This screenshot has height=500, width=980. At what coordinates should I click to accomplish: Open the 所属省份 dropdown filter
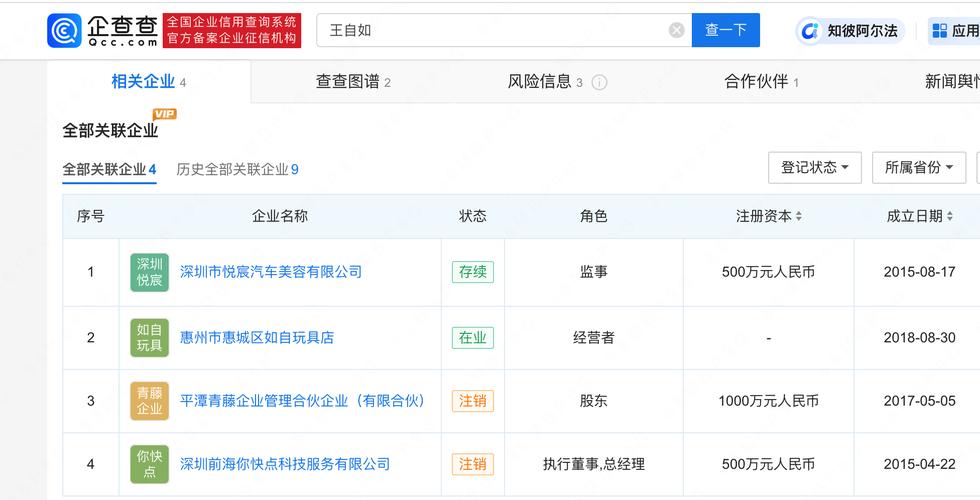(x=919, y=168)
